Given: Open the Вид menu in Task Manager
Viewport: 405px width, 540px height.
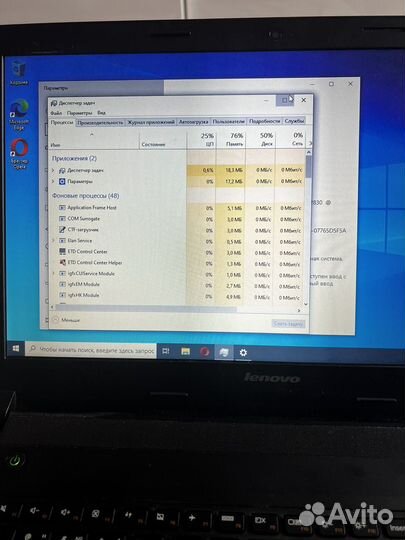Looking at the screenshot, I should tap(101, 113).
